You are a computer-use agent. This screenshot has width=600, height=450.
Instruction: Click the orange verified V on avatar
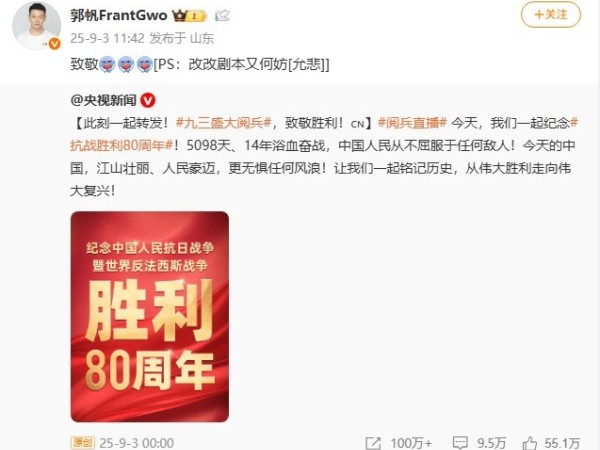tap(55, 44)
